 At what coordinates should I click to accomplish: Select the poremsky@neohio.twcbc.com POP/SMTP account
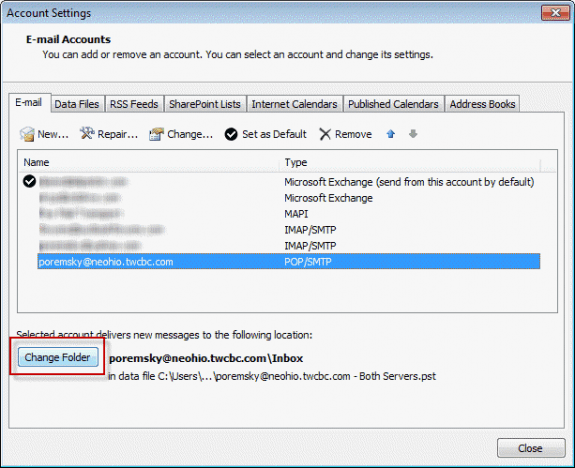click(x=289, y=262)
